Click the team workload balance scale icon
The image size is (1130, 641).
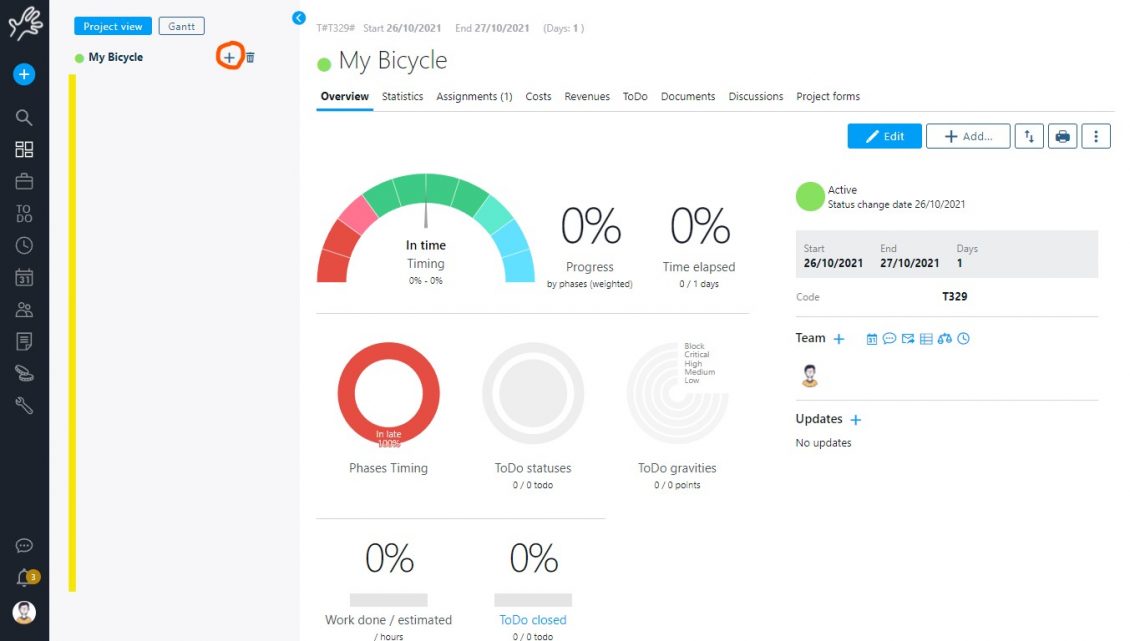(944, 339)
